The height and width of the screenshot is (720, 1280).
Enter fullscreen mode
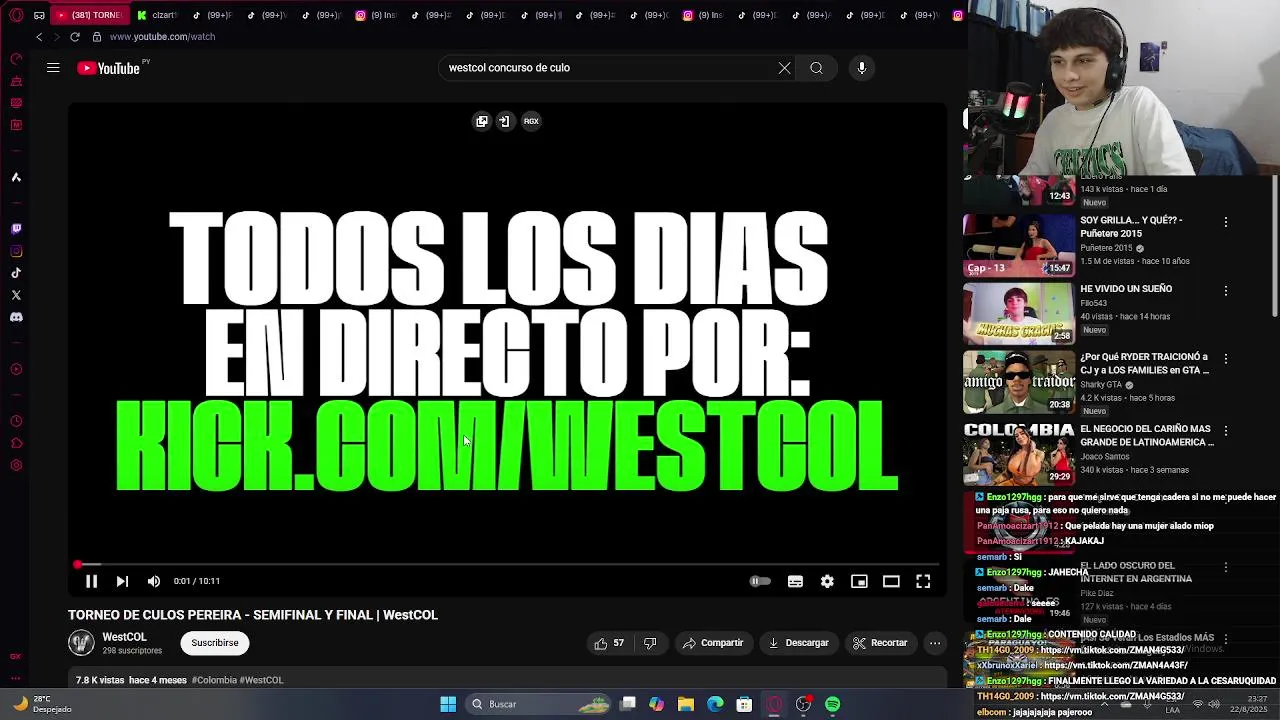coord(923,581)
